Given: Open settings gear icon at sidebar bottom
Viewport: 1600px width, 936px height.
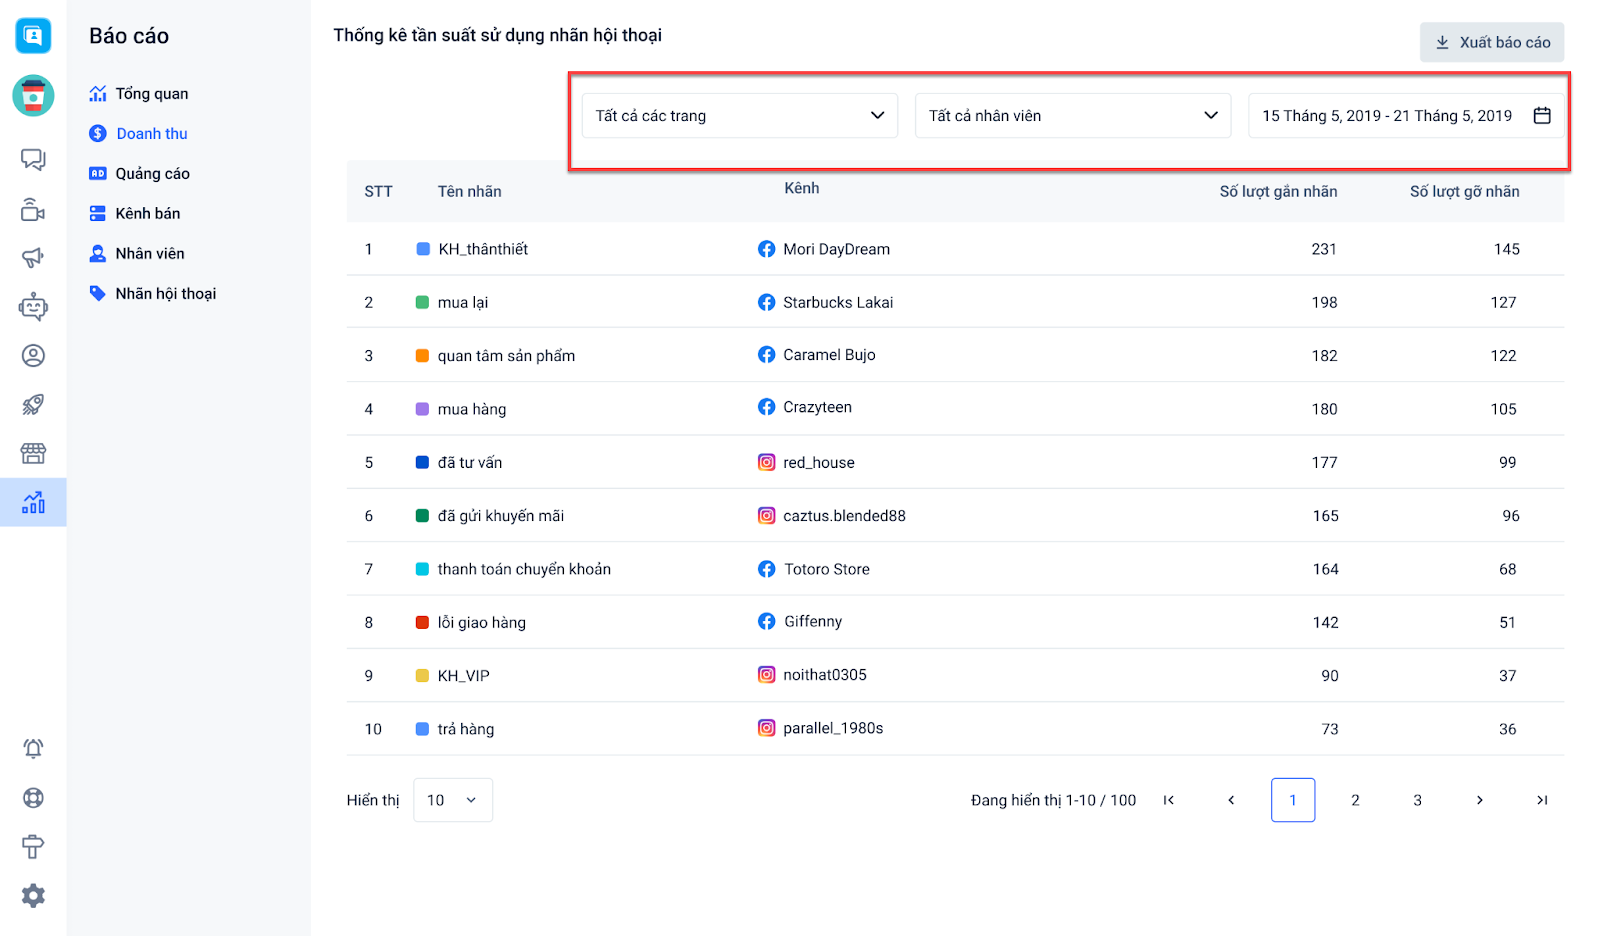Looking at the screenshot, I should point(33,896).
